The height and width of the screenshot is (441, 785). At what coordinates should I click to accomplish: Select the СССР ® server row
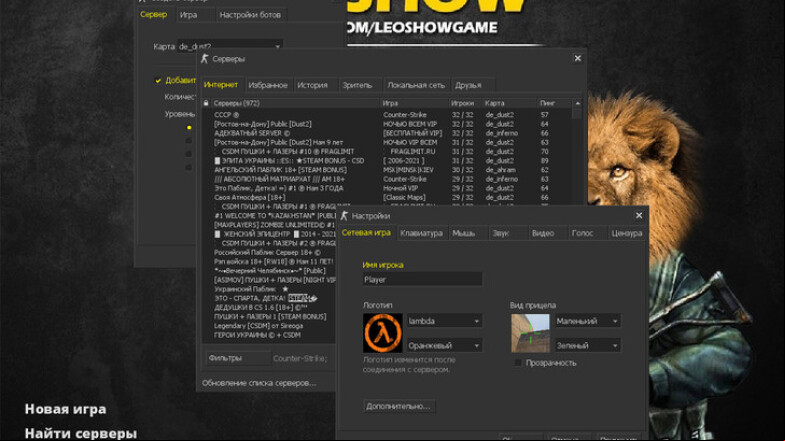click(385, 115)
